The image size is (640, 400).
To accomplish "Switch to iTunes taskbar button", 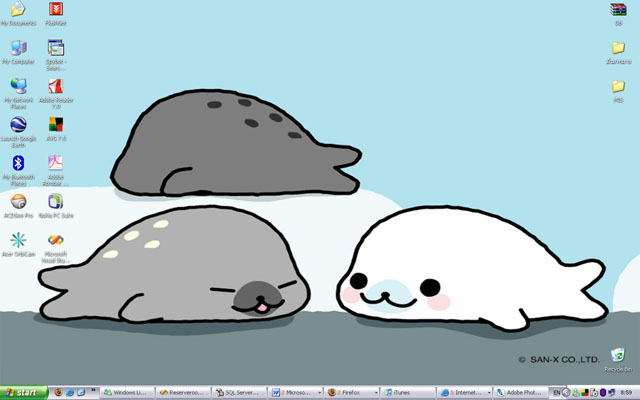I will (x=409, y=393).
